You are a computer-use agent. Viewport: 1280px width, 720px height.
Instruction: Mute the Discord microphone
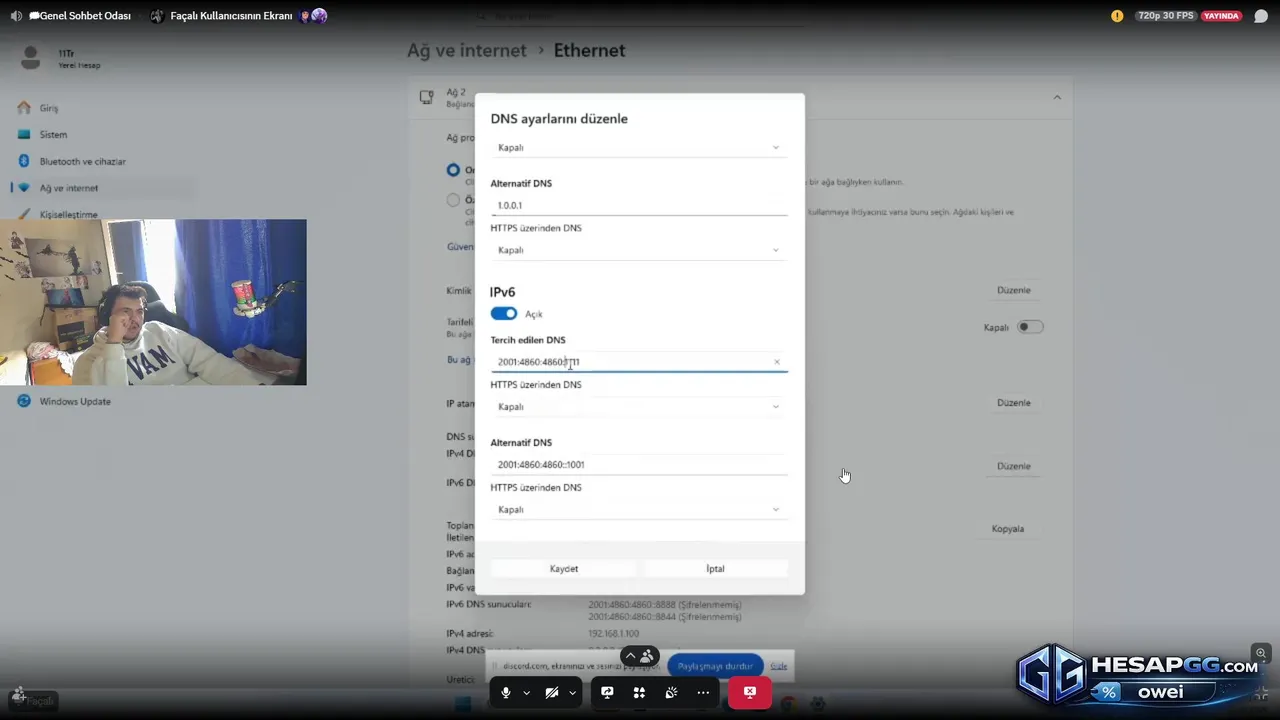[506, 692]
